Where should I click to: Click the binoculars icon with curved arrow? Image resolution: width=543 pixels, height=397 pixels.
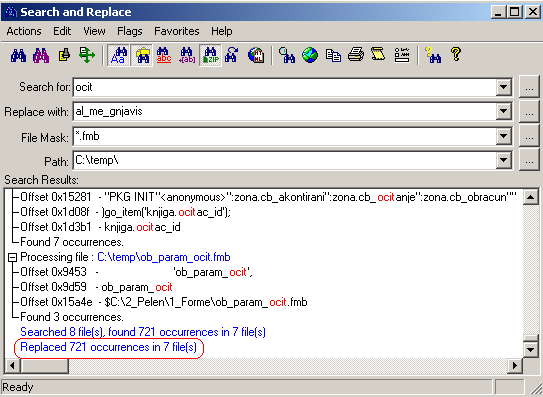[232, 55]
